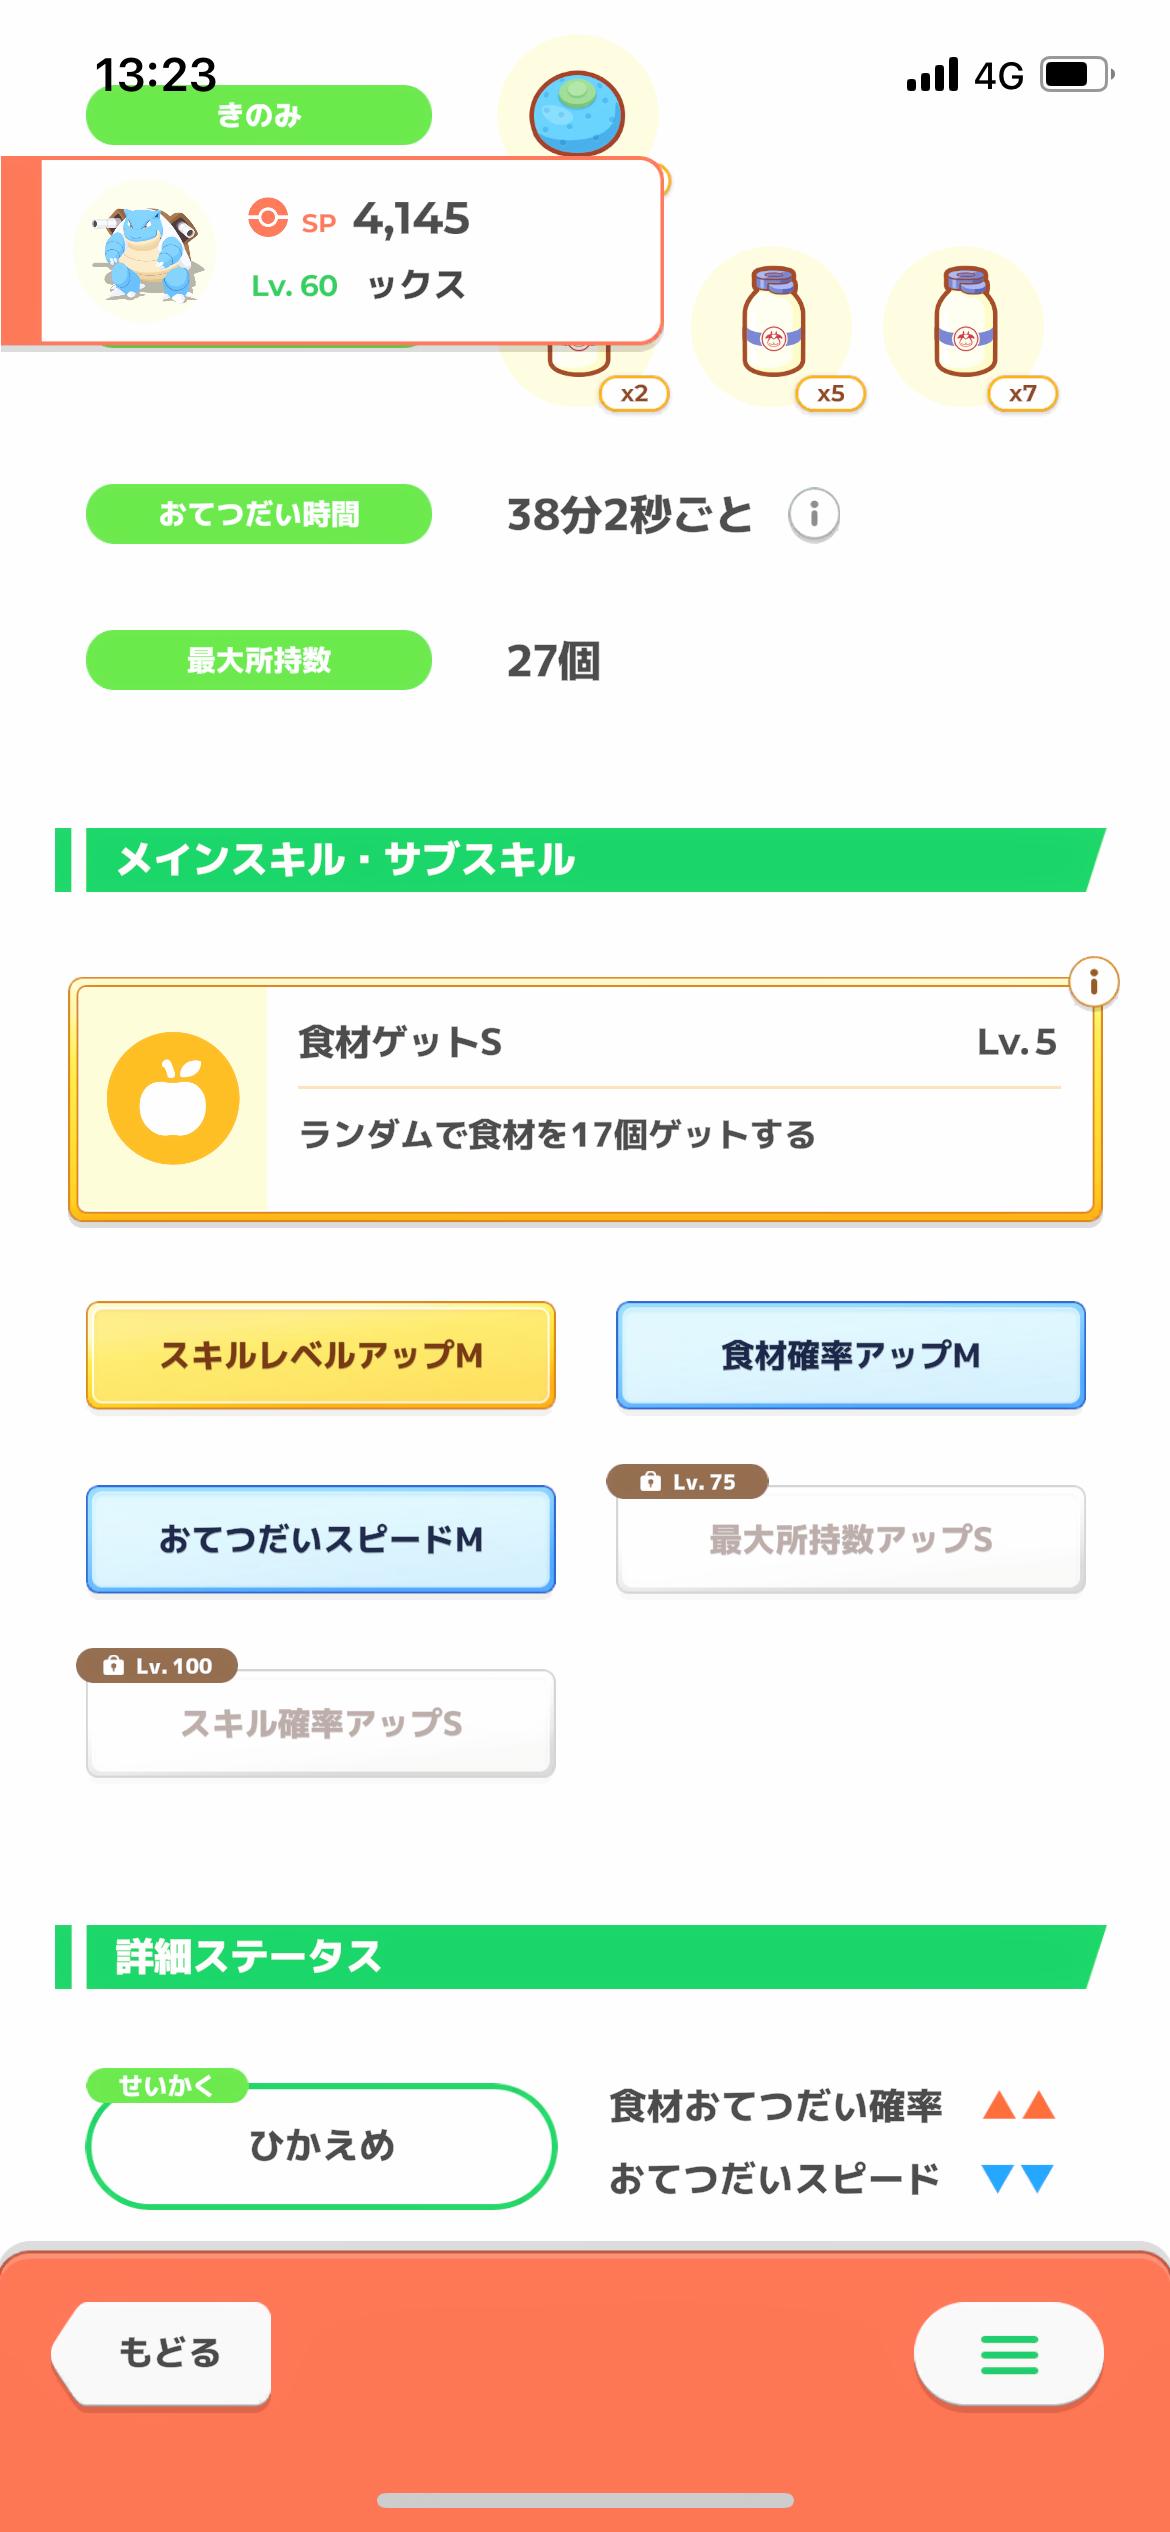This screenshot has width=1170, height=2532.
Task: Tap the 最大所持数 green label
Action: (x=259, y=660)
